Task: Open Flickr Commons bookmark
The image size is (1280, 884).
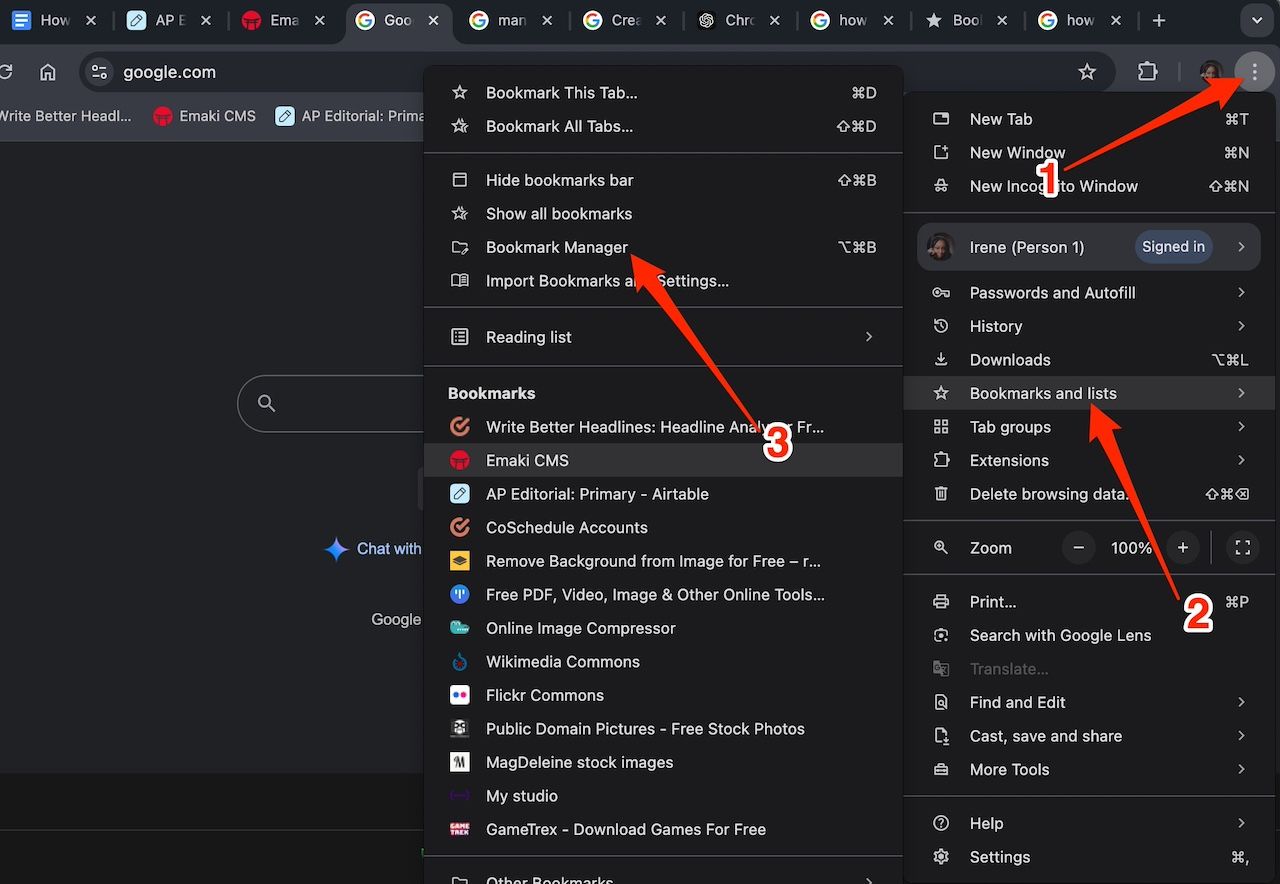Action: click(x=663, y=695)
